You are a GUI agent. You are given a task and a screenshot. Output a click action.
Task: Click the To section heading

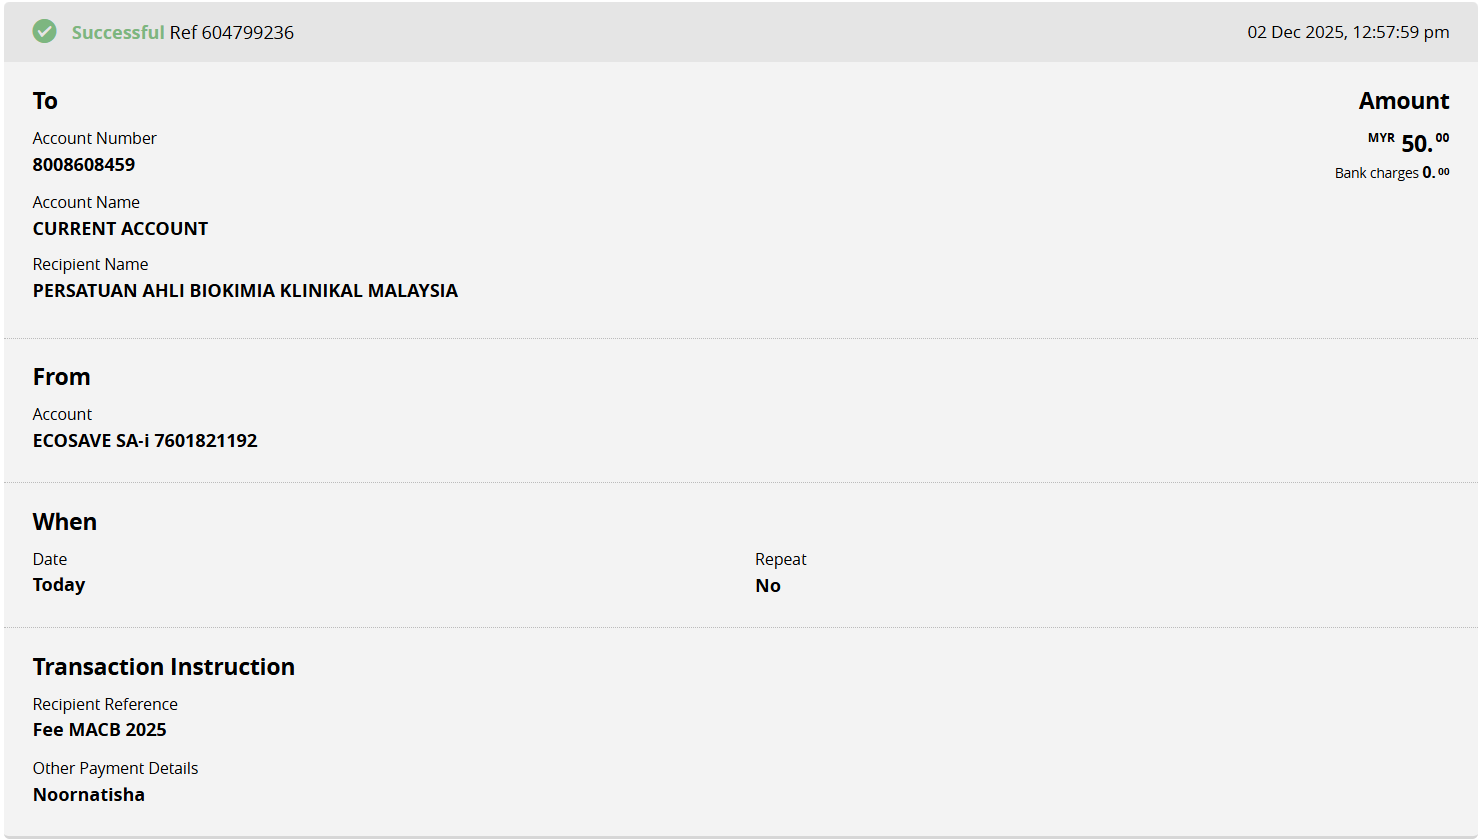(x=45, y=101)
